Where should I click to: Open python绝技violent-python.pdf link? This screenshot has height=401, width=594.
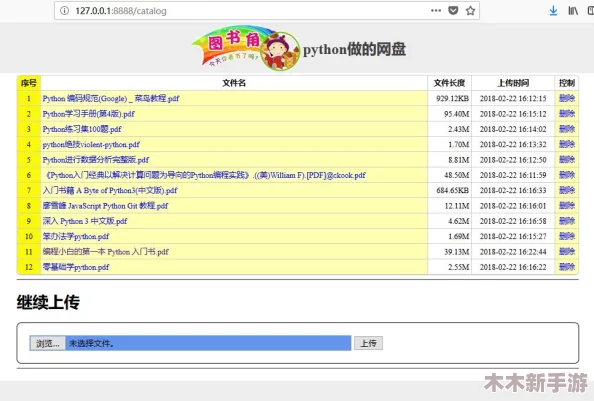tap(91, 144)
